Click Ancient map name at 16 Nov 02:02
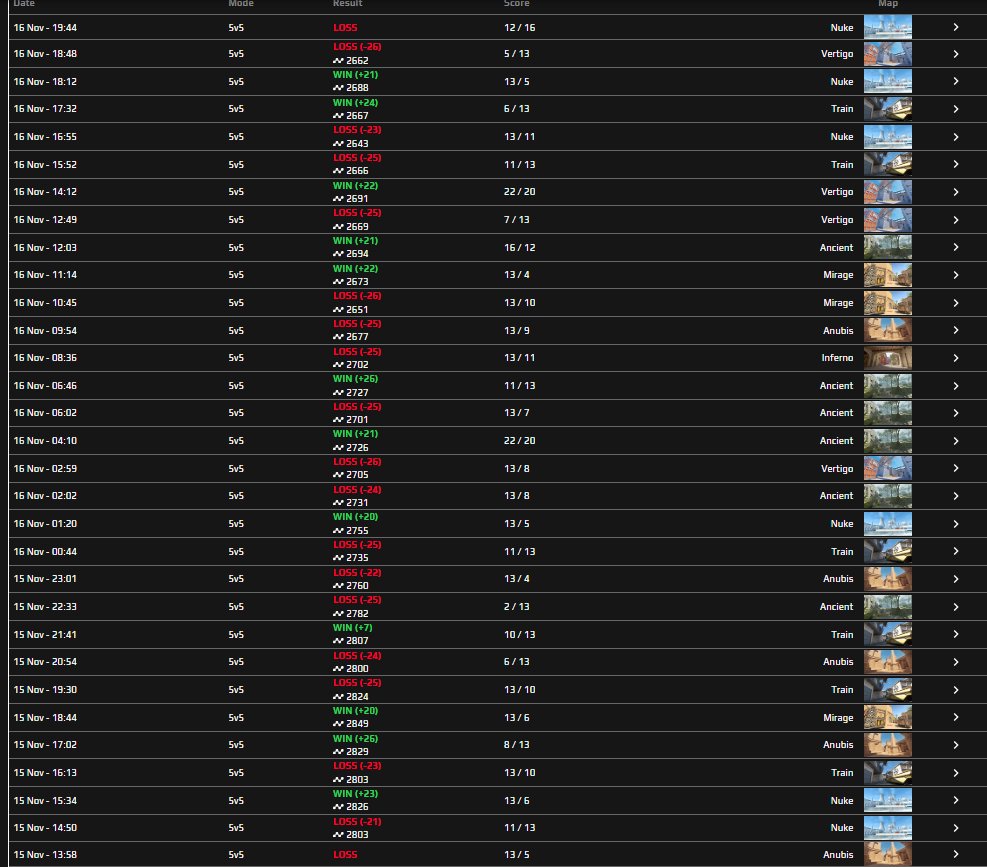 pos(837,496)
